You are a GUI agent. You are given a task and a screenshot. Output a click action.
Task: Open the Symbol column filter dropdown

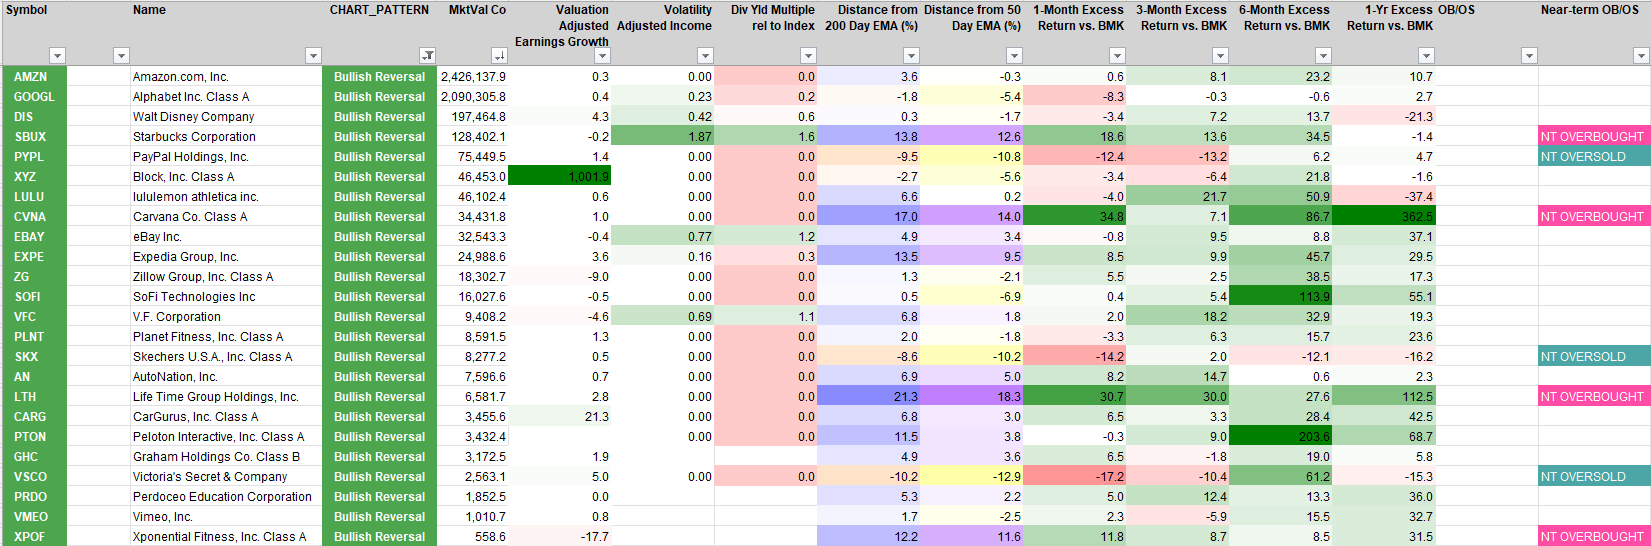[x=57, y=56]
